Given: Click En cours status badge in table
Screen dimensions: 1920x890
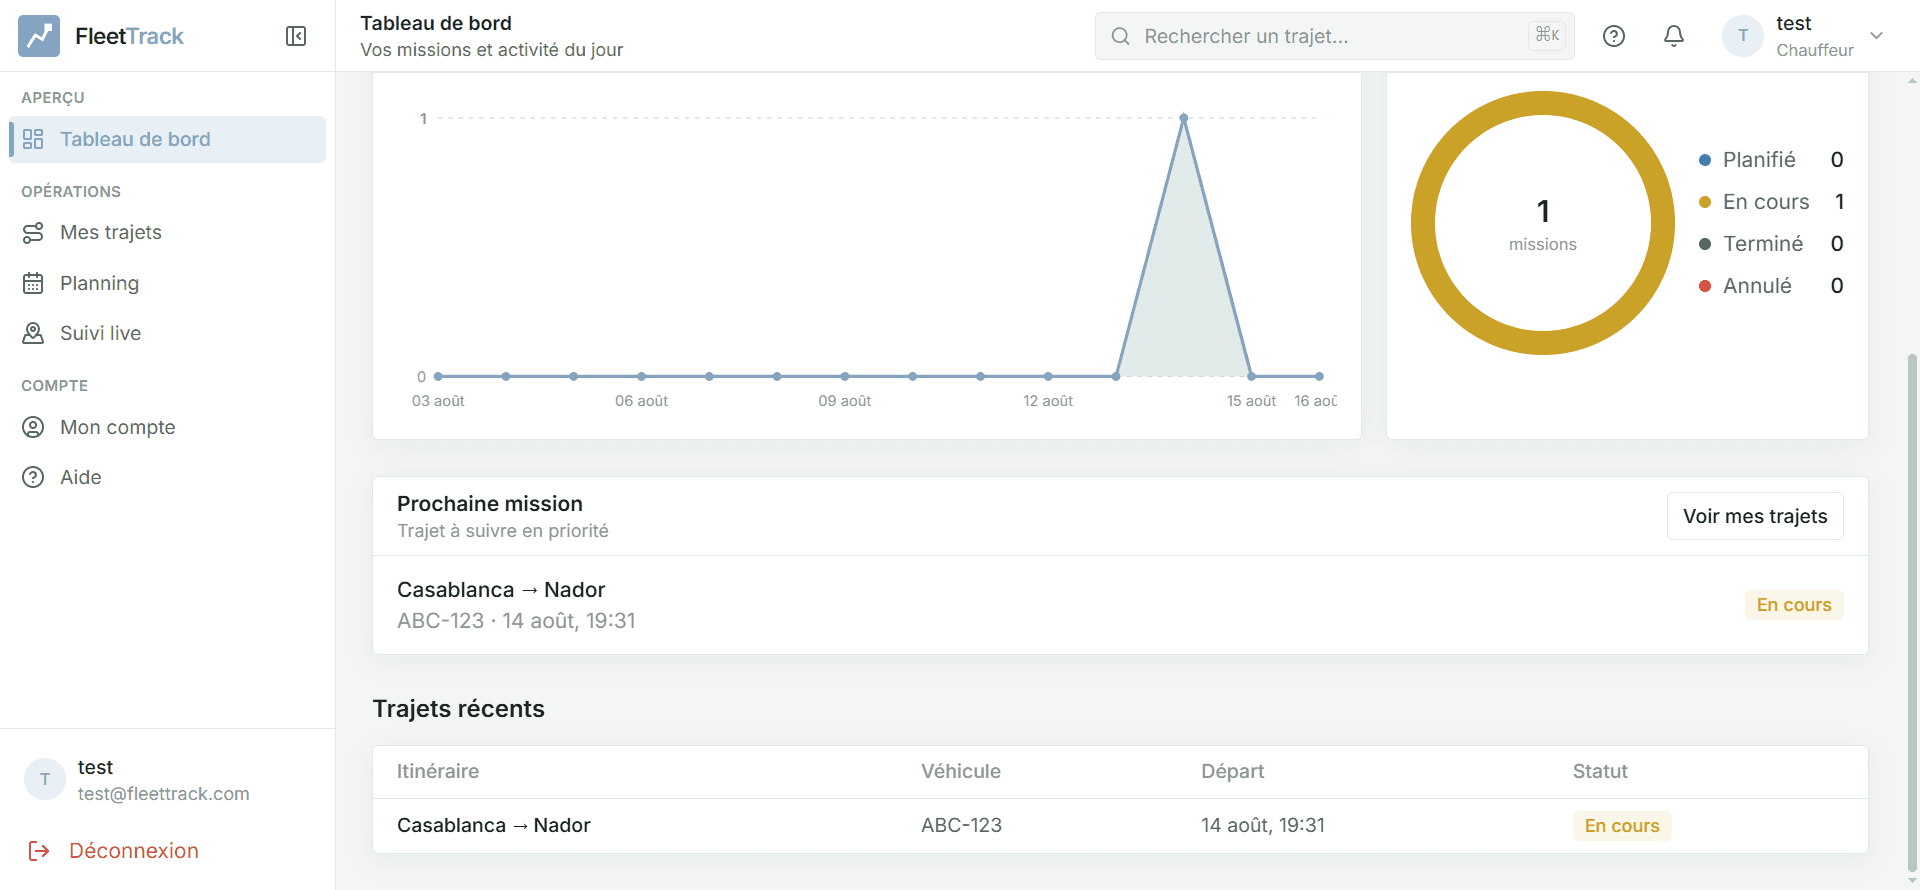Looking at the screenshot, I should coord(1622,826).
